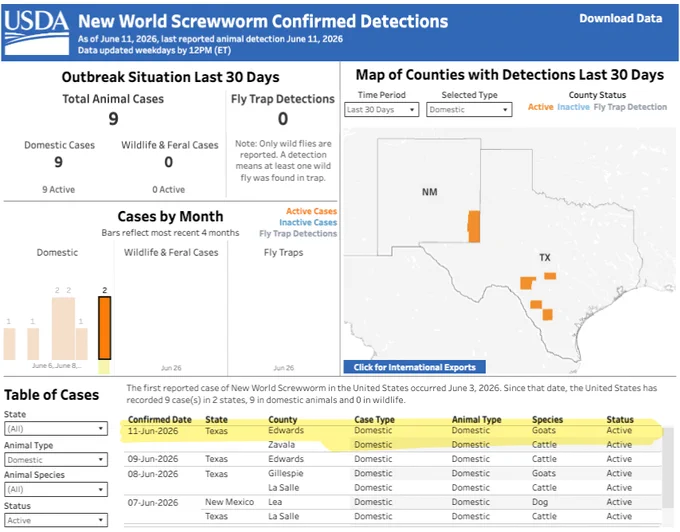Click the 08-Jun-2026 date cell
The width and height of the screenshot is (680, 532).
[153, 474]
